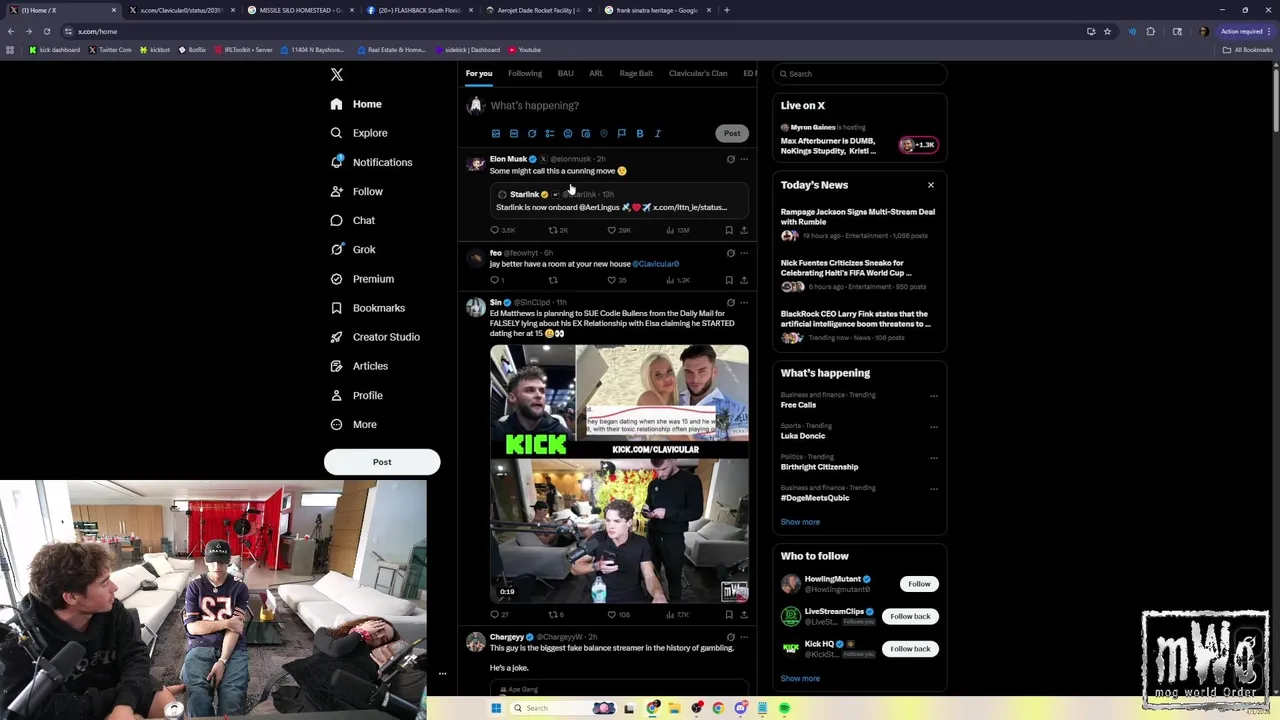
Task: Switch to the Following tab
Action: point(525,74)
